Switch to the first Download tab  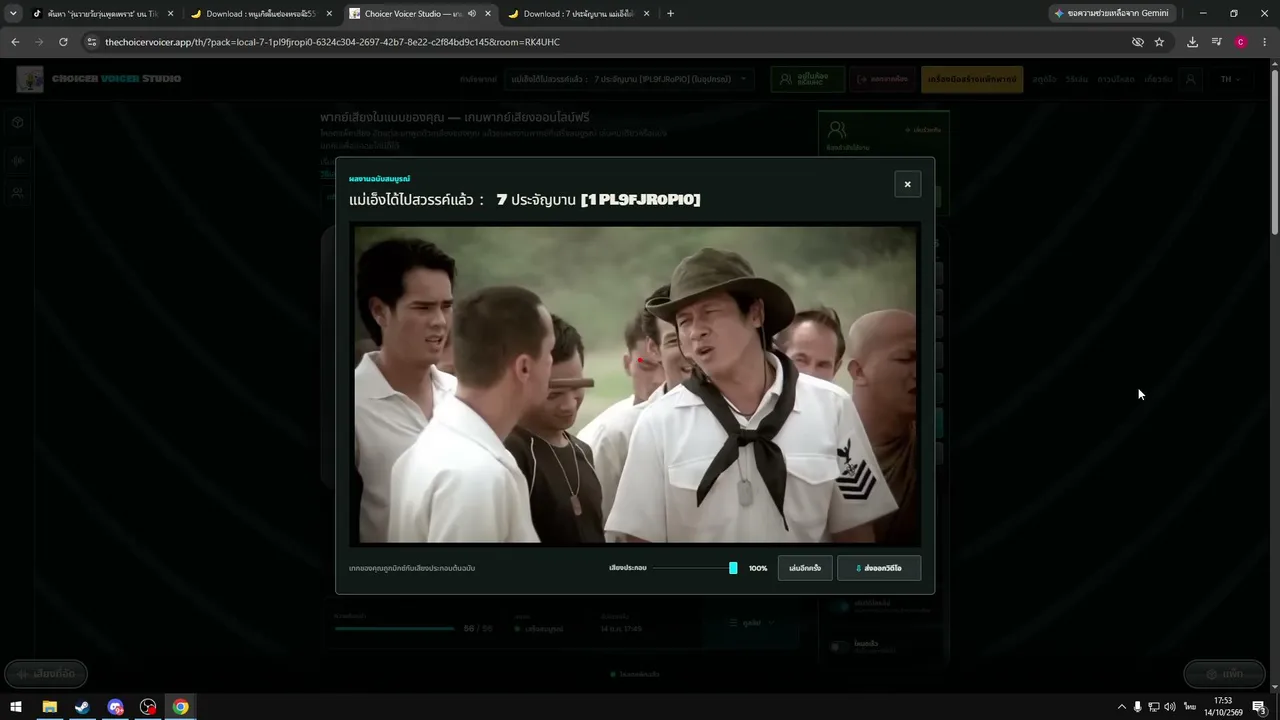coord(262,14)
